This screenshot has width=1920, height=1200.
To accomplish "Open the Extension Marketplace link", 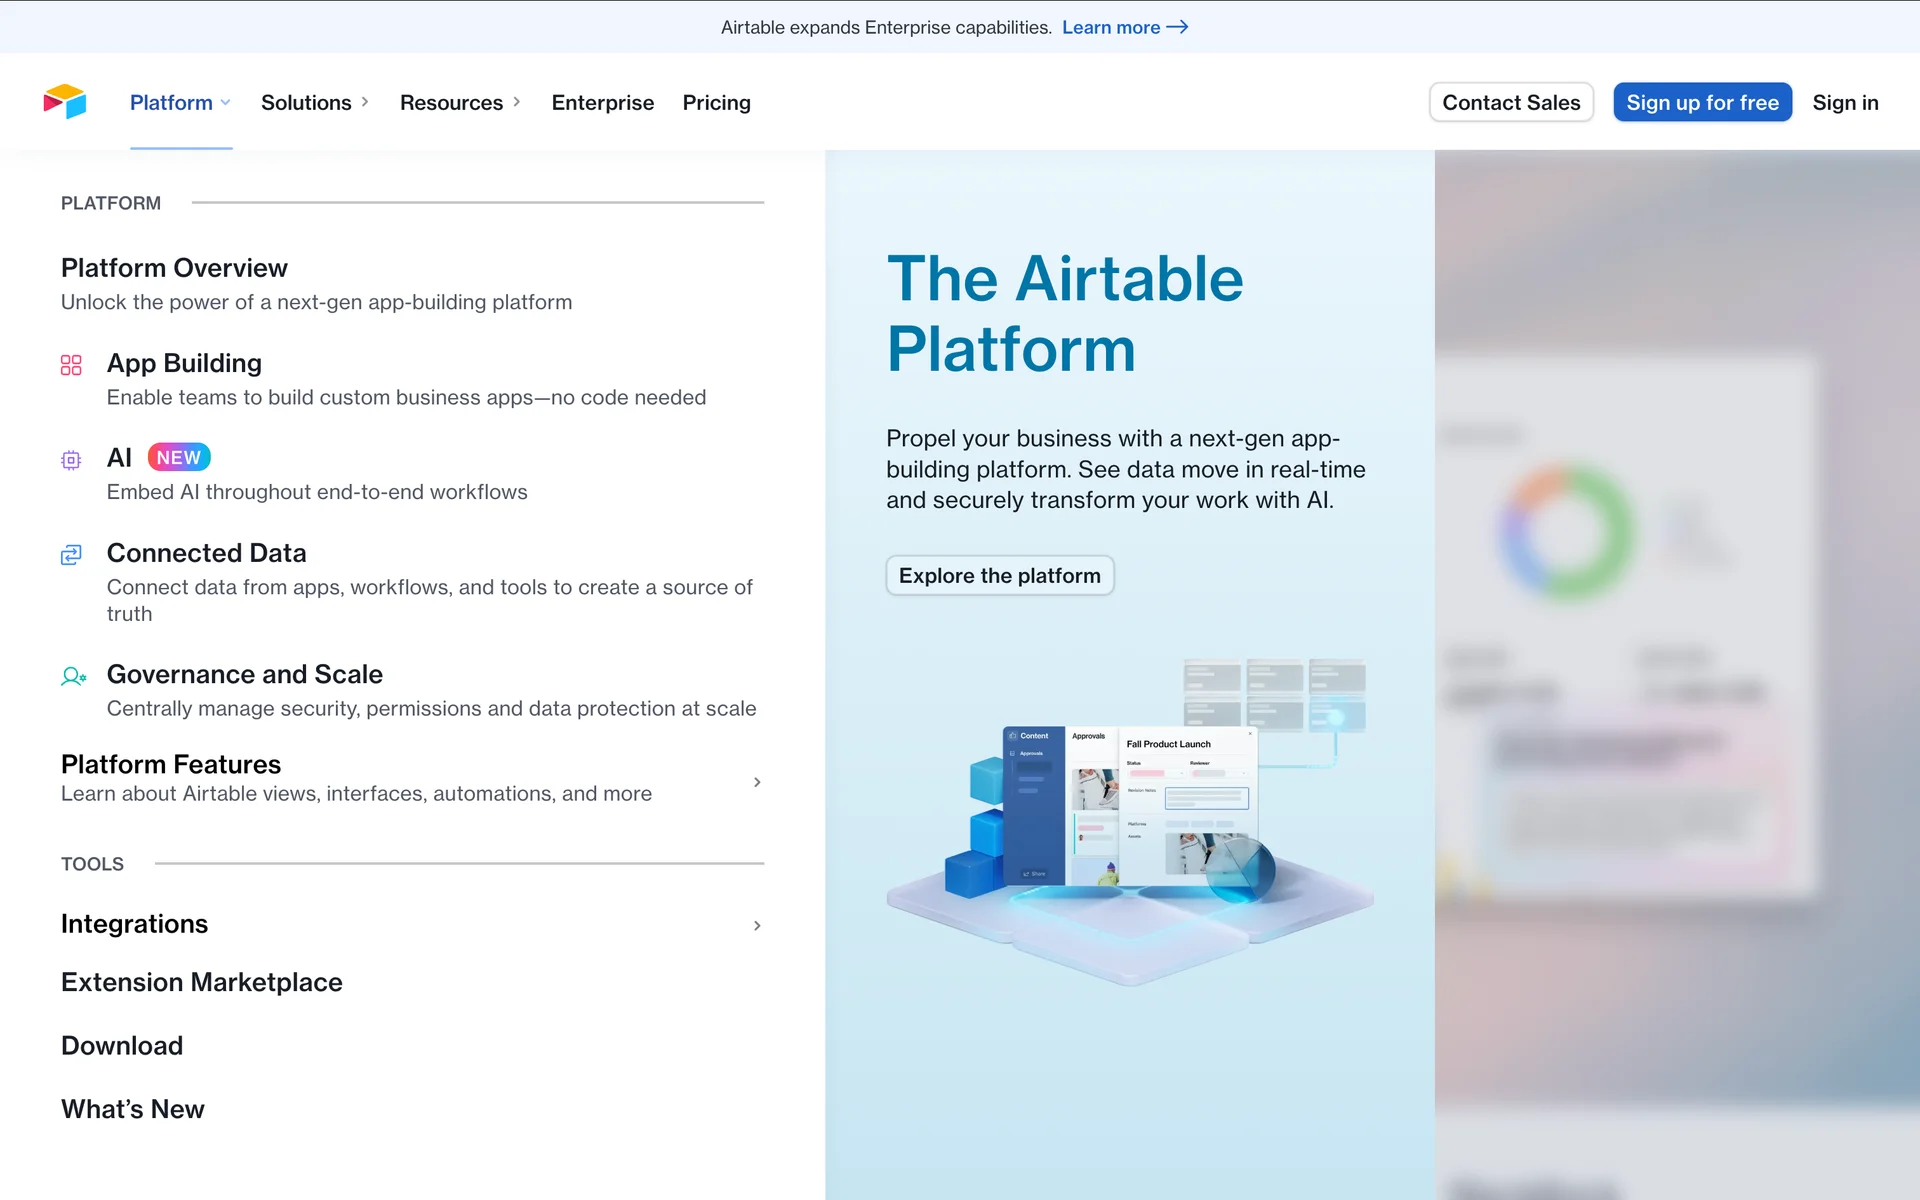I will pos(202,982).
